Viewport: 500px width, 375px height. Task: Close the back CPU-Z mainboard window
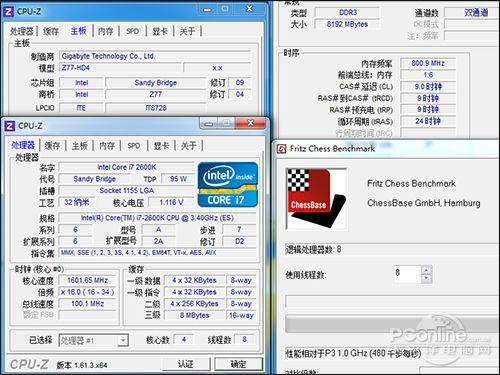[249, 9]
